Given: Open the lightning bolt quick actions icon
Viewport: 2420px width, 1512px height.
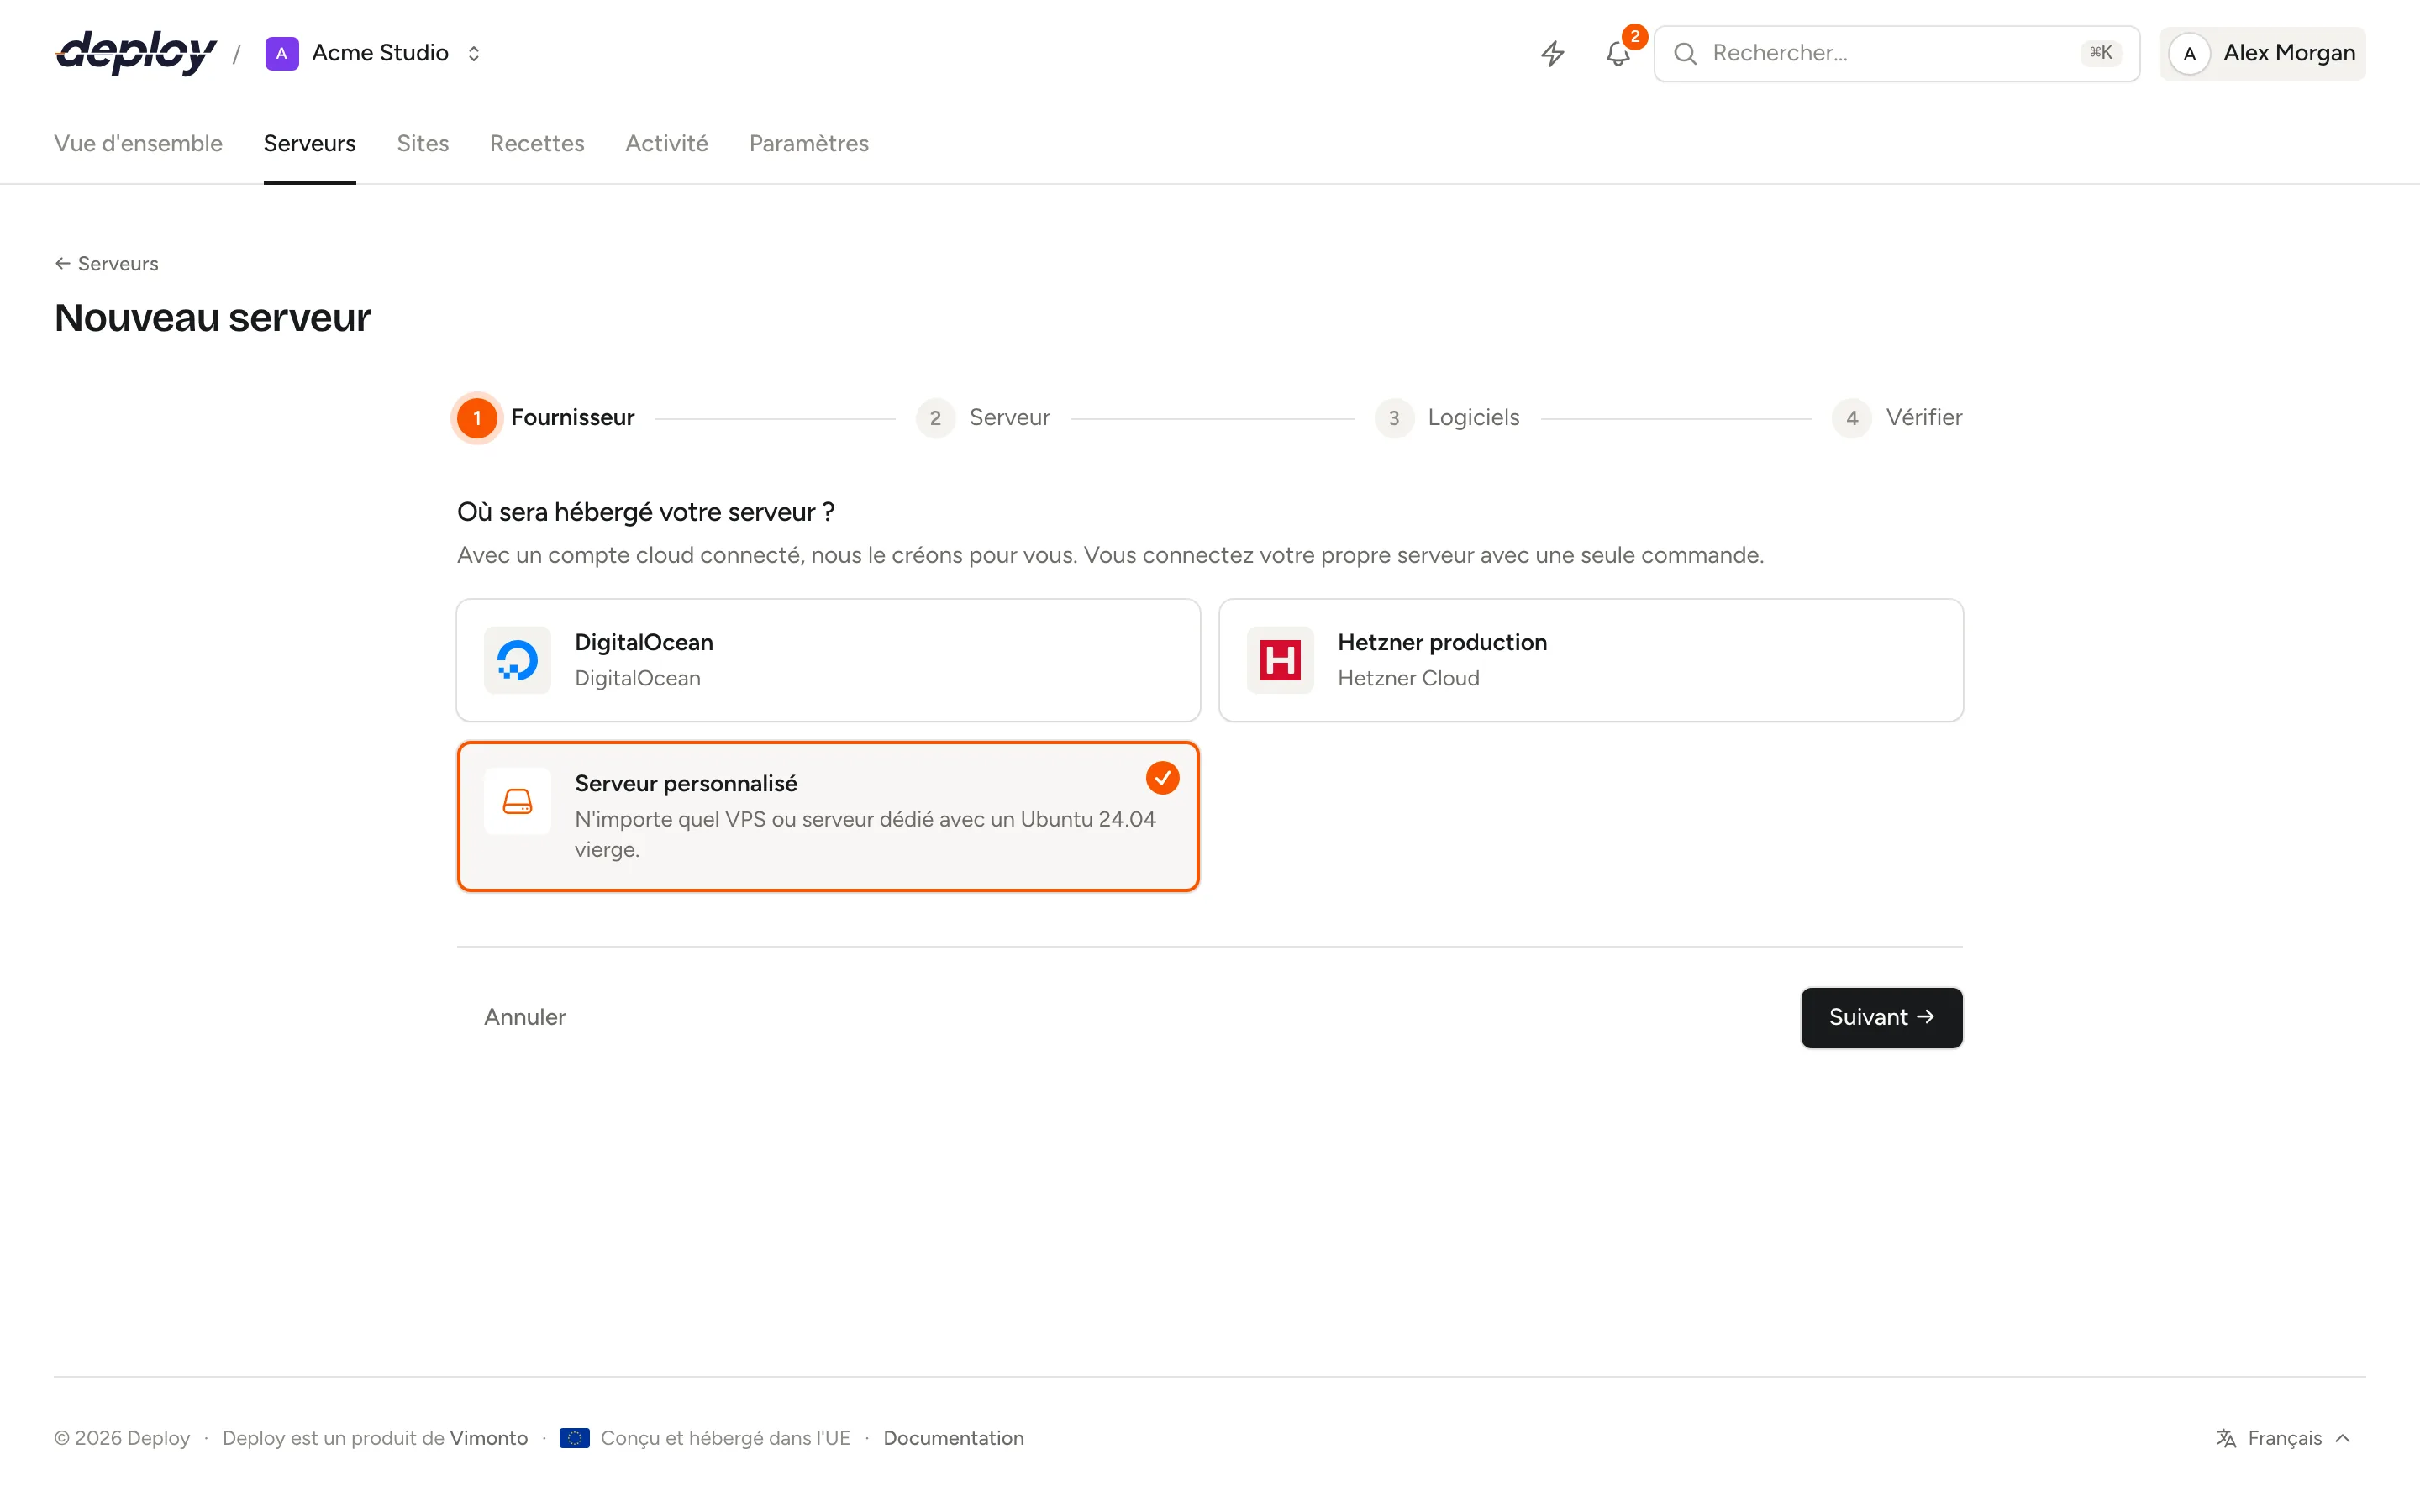Looking at the screenshot, I should 1552,53.
